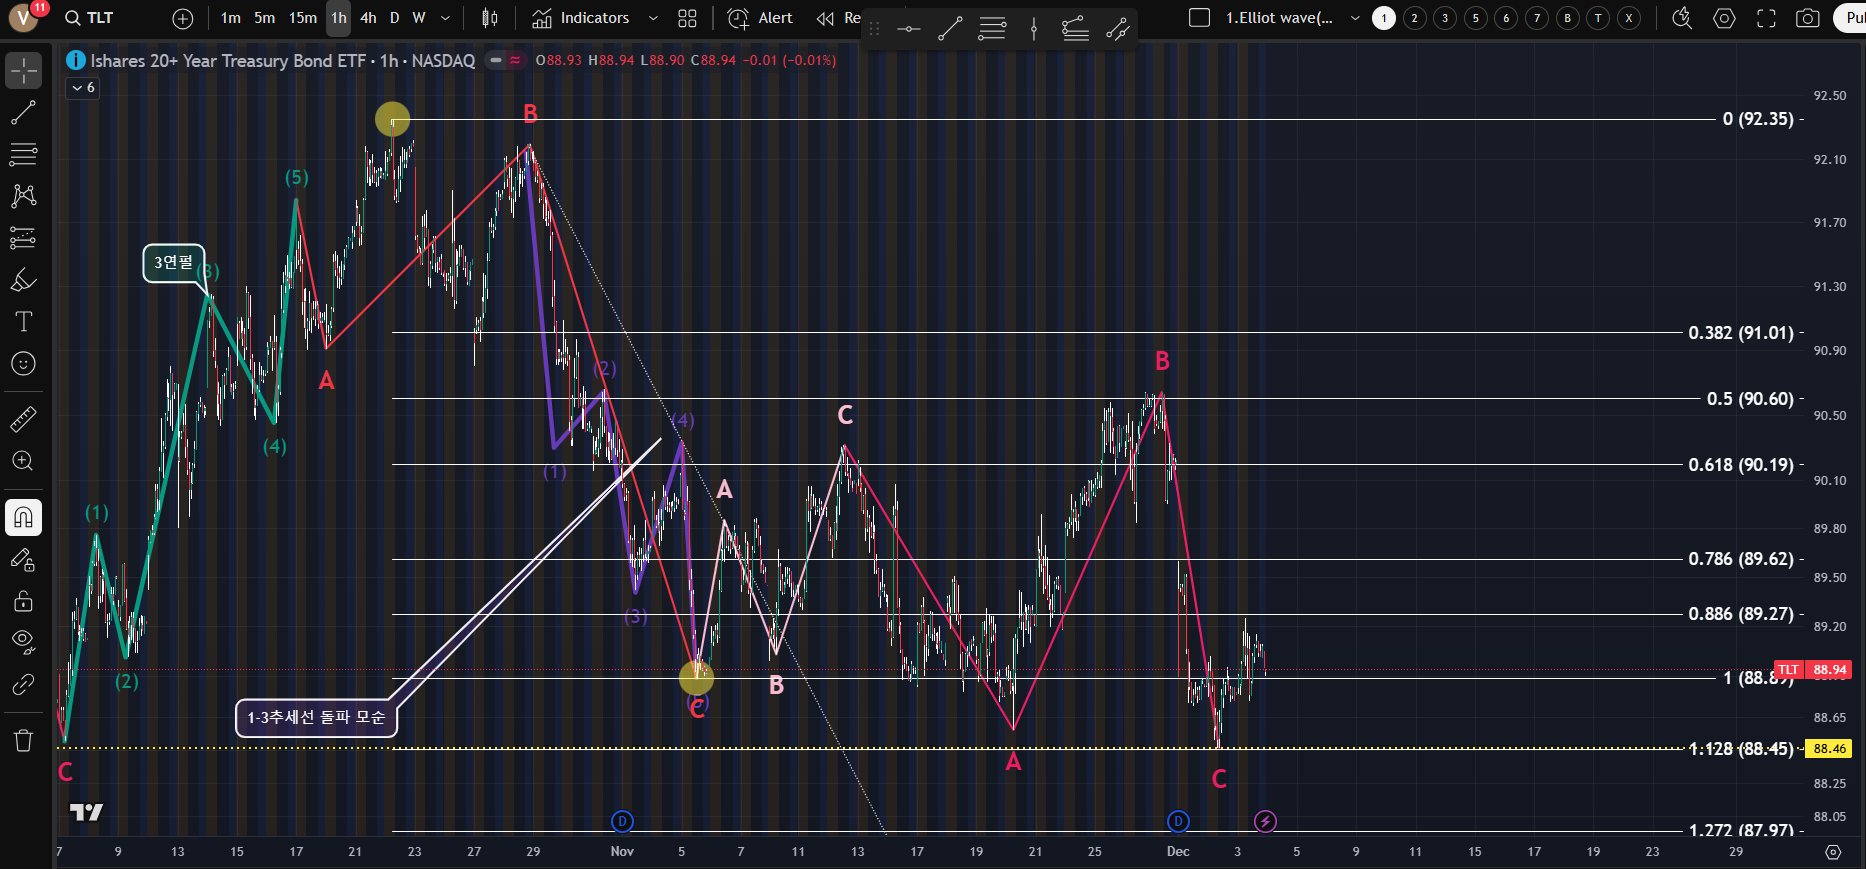Open the Elliot wave layout dropdown
This screenshot has width=1866, height=869.
(1355, 18)
